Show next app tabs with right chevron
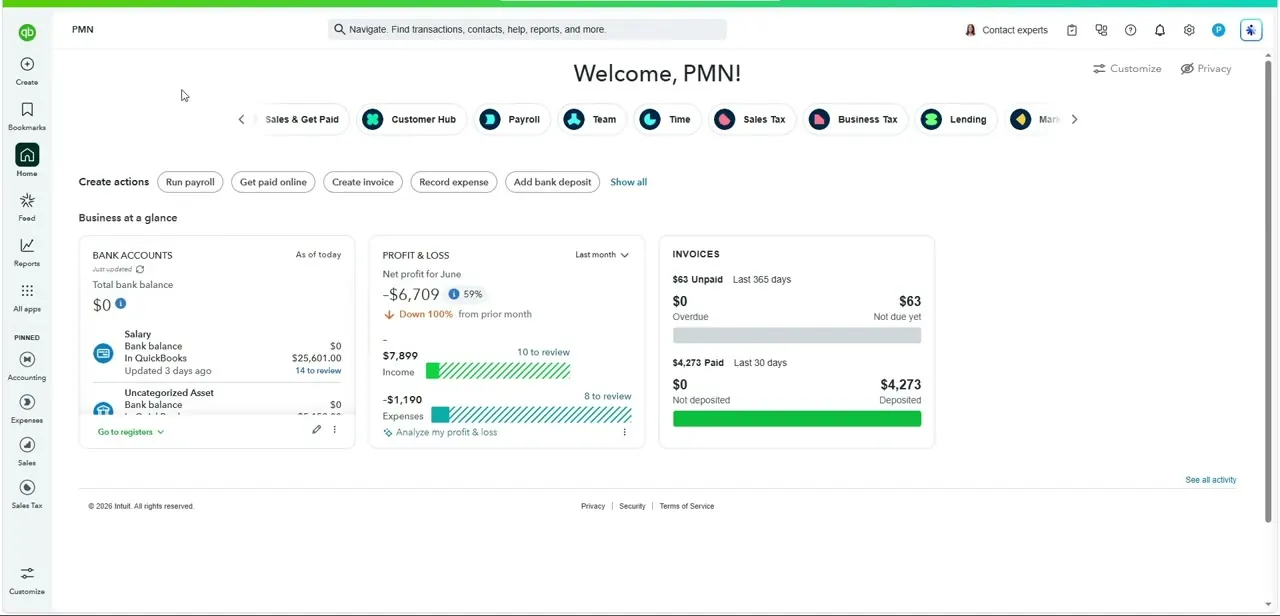The image size is (1280, 616). pos(1074,119)
